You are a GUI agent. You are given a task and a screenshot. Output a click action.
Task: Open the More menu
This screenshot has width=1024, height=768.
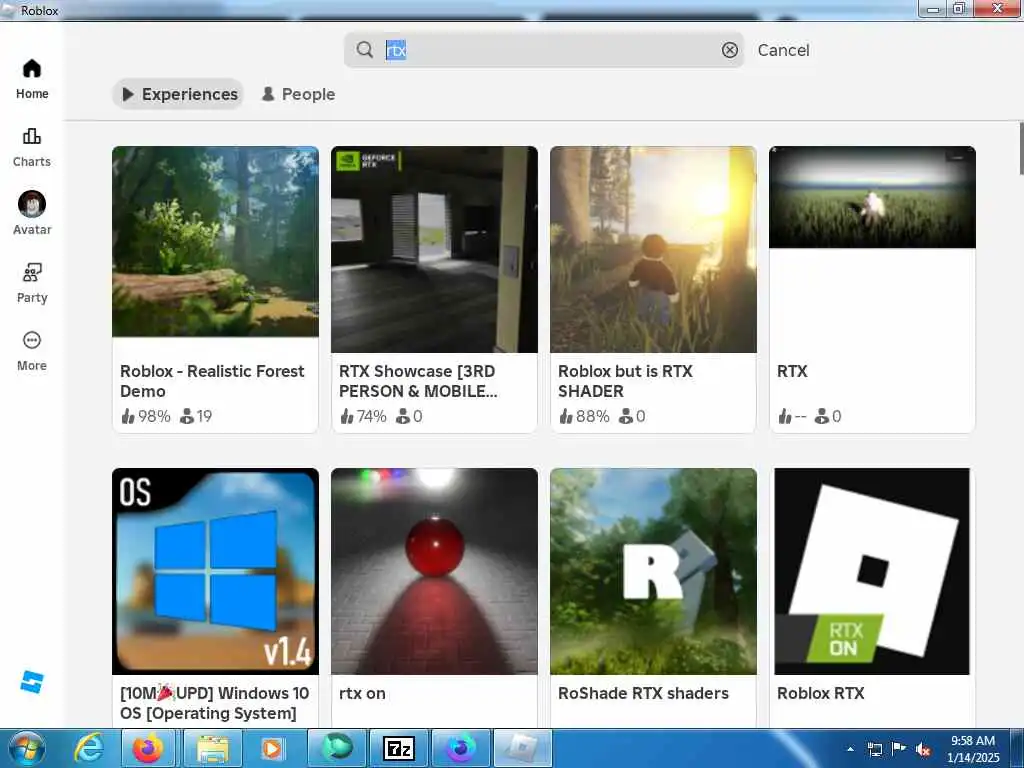[x=31, y=351]
